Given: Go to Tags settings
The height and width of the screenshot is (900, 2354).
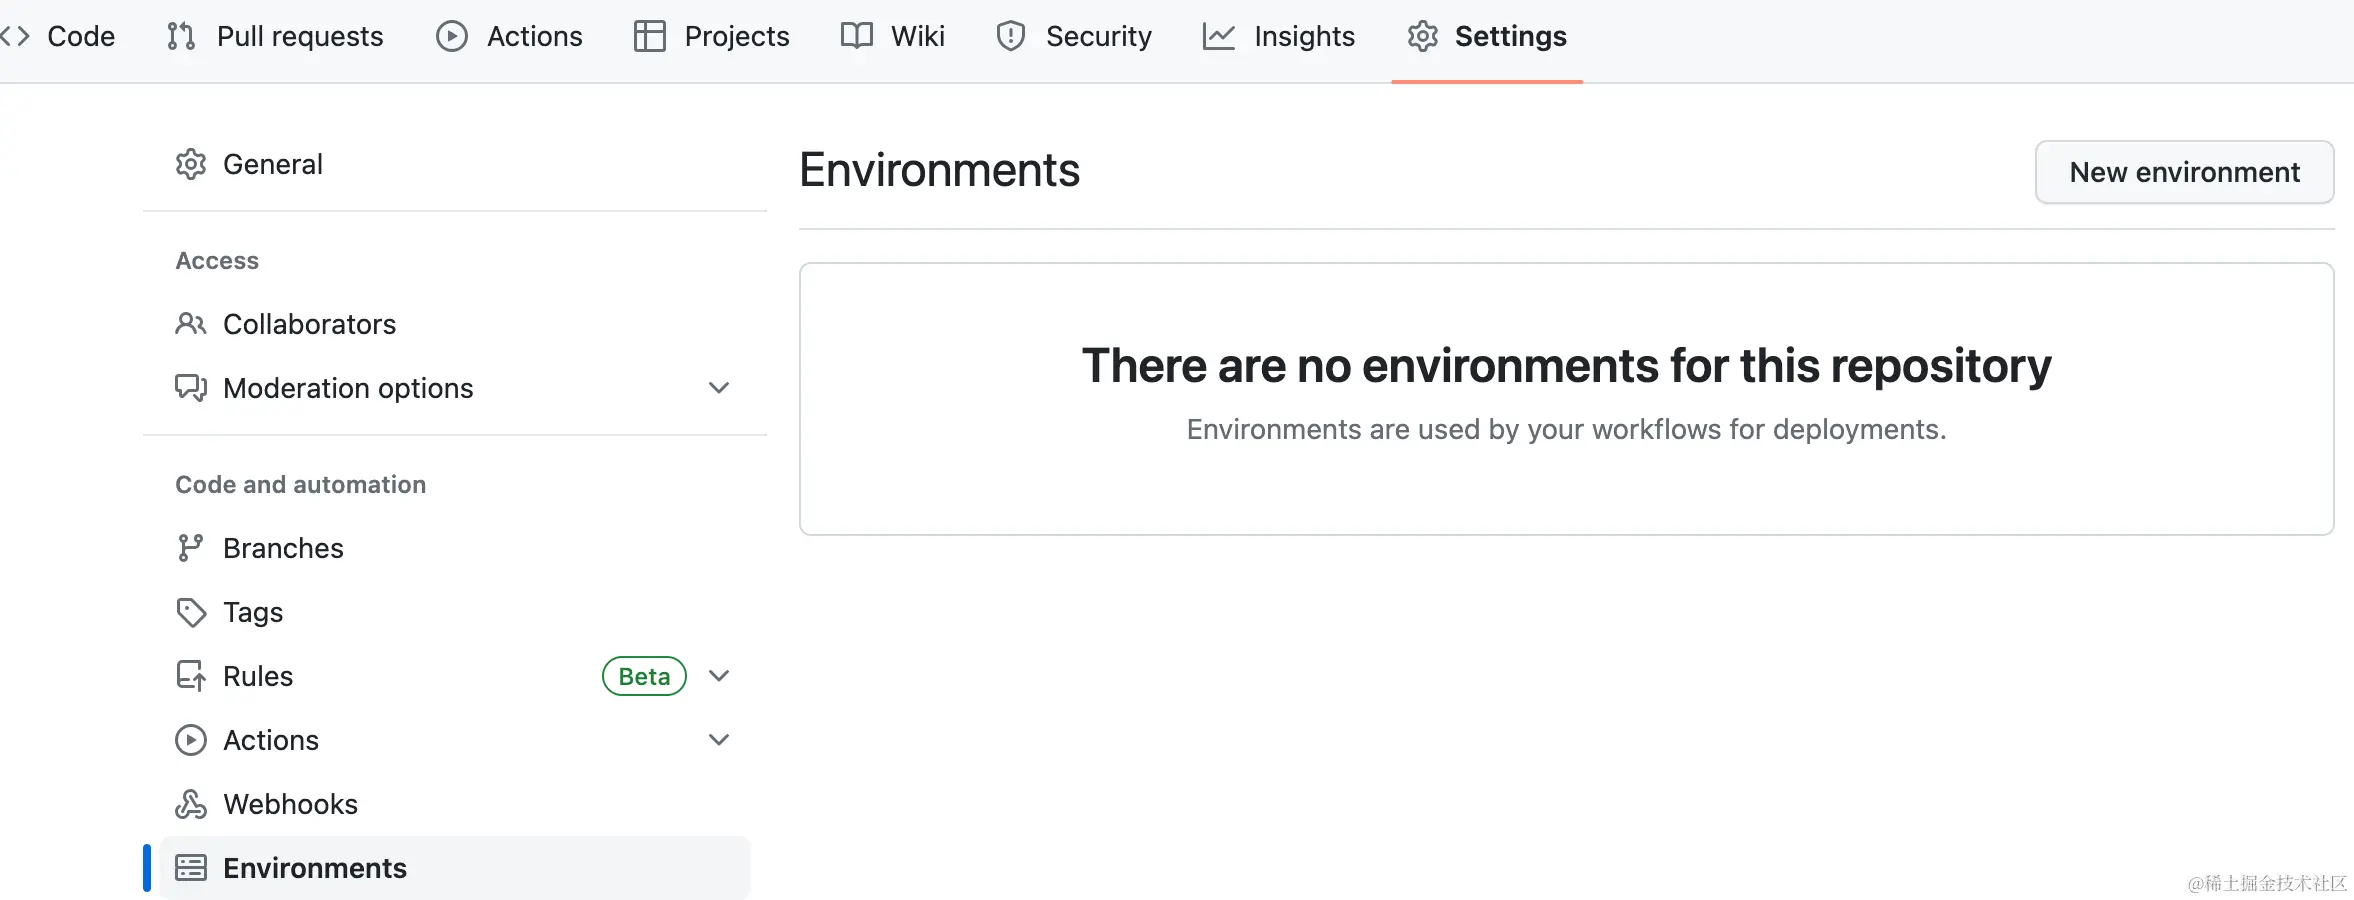Looking at the screenshot, I should [x=455, y=612].
